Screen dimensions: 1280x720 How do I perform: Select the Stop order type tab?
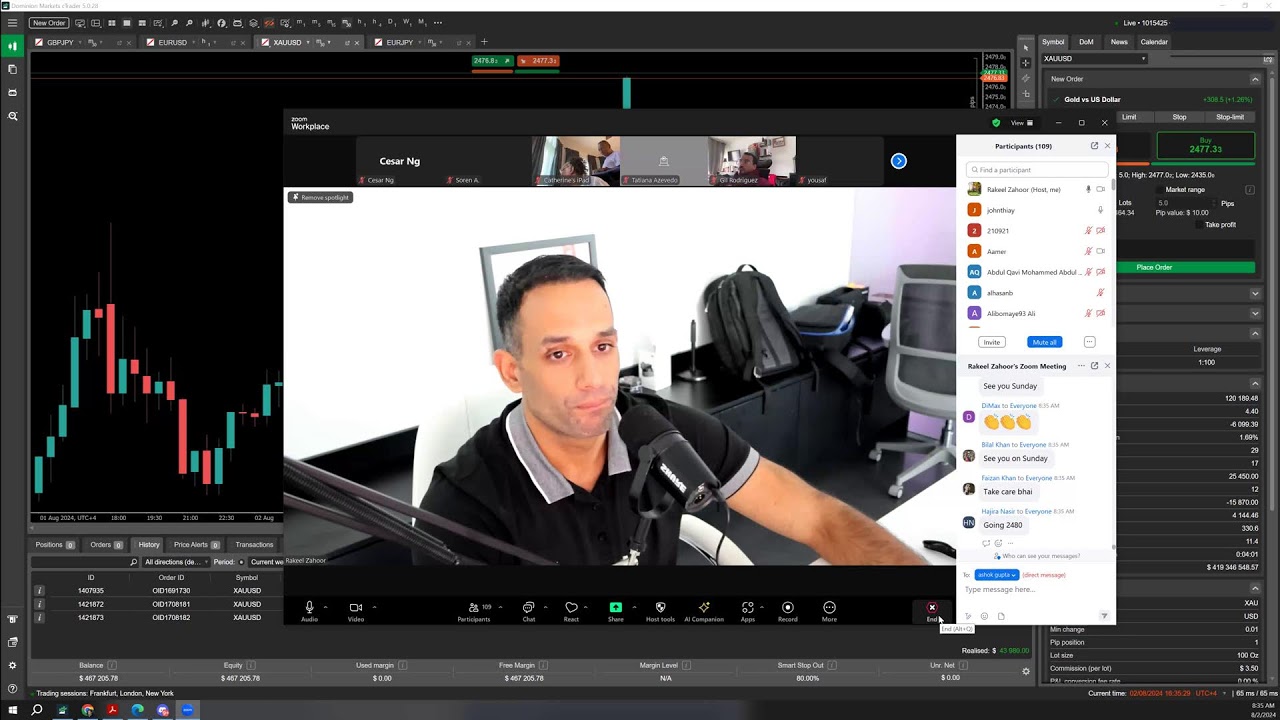pyautogui.click(x=1179, y=117)
